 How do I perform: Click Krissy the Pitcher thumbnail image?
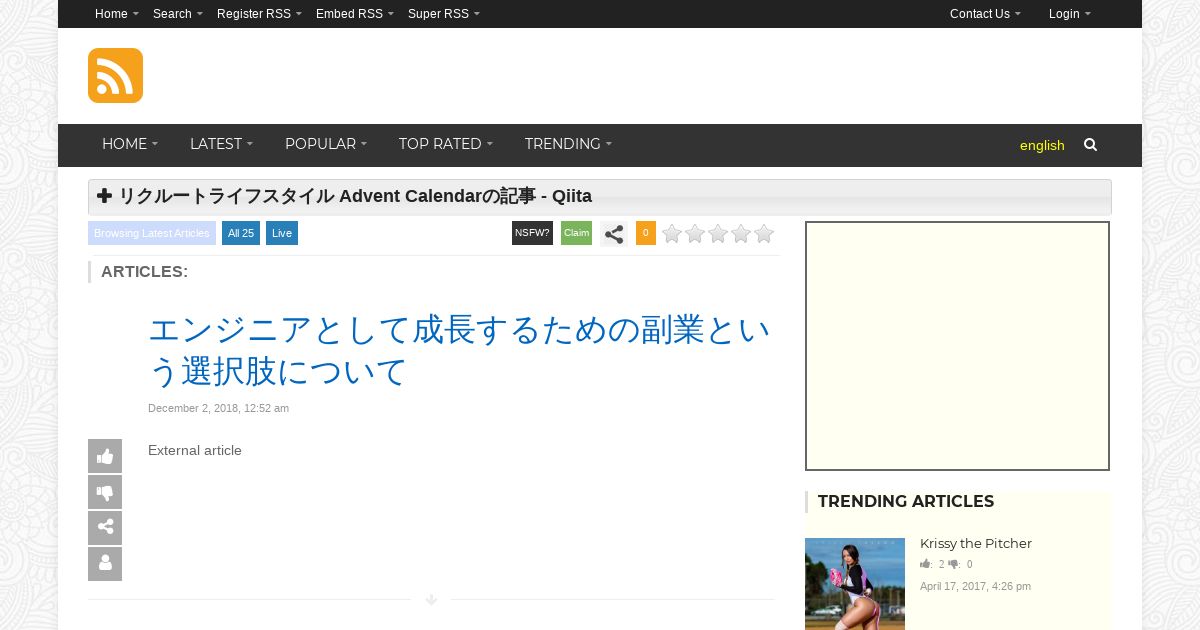coord(855,584)
